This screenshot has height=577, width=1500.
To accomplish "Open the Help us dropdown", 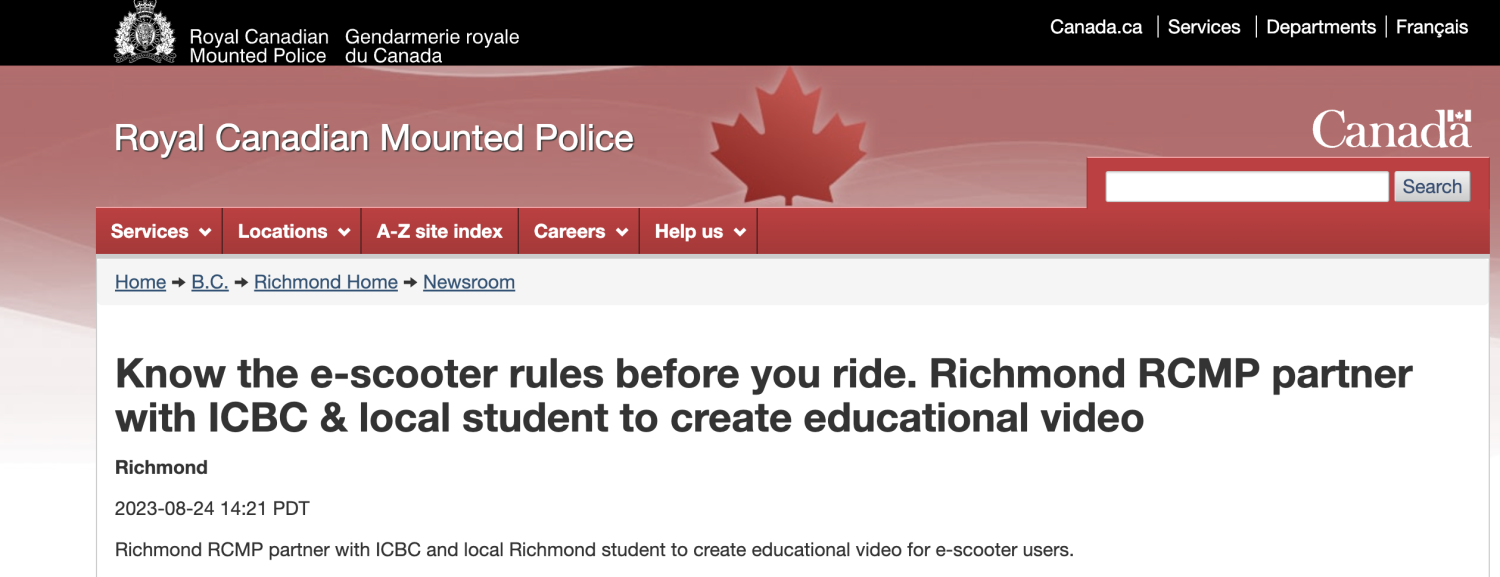I will [x=697, y=231].
